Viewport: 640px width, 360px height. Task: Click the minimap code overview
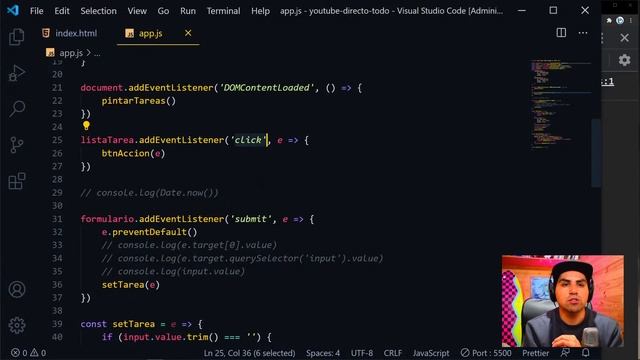[x=561, y=104]
